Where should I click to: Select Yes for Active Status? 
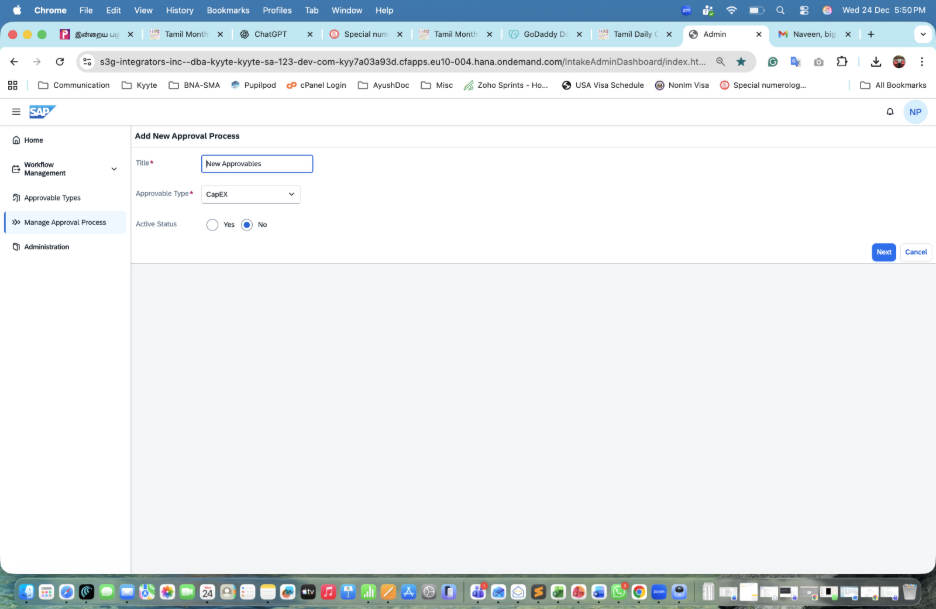212,225
